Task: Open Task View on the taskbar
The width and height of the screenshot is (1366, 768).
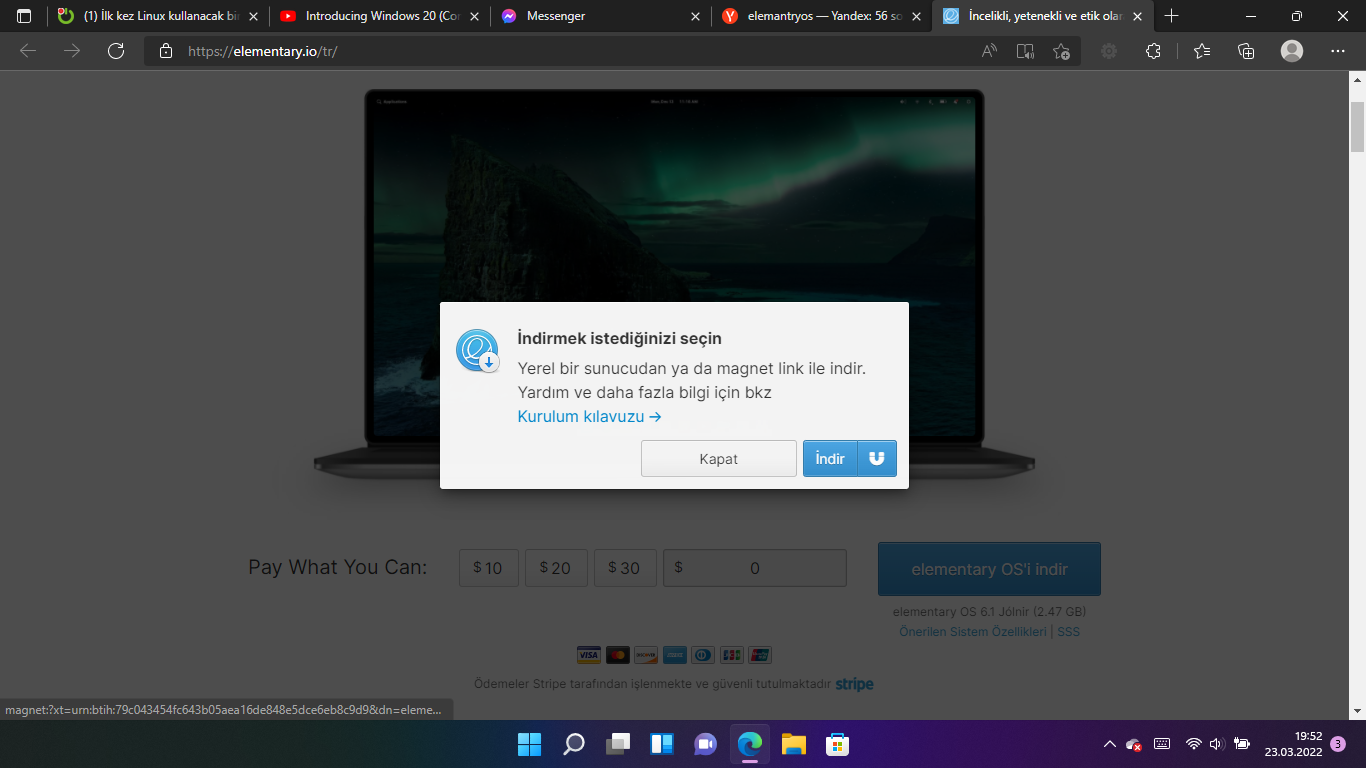Action: click(x=618, y=744)
